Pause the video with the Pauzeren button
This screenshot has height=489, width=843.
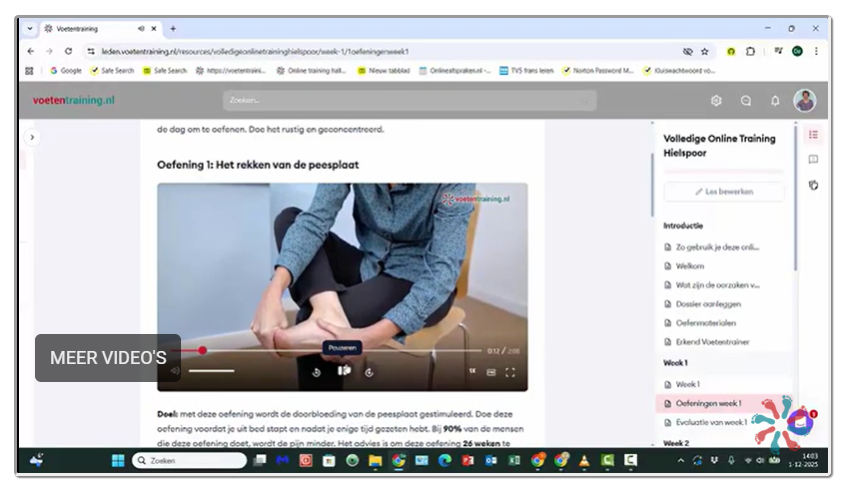343,371
